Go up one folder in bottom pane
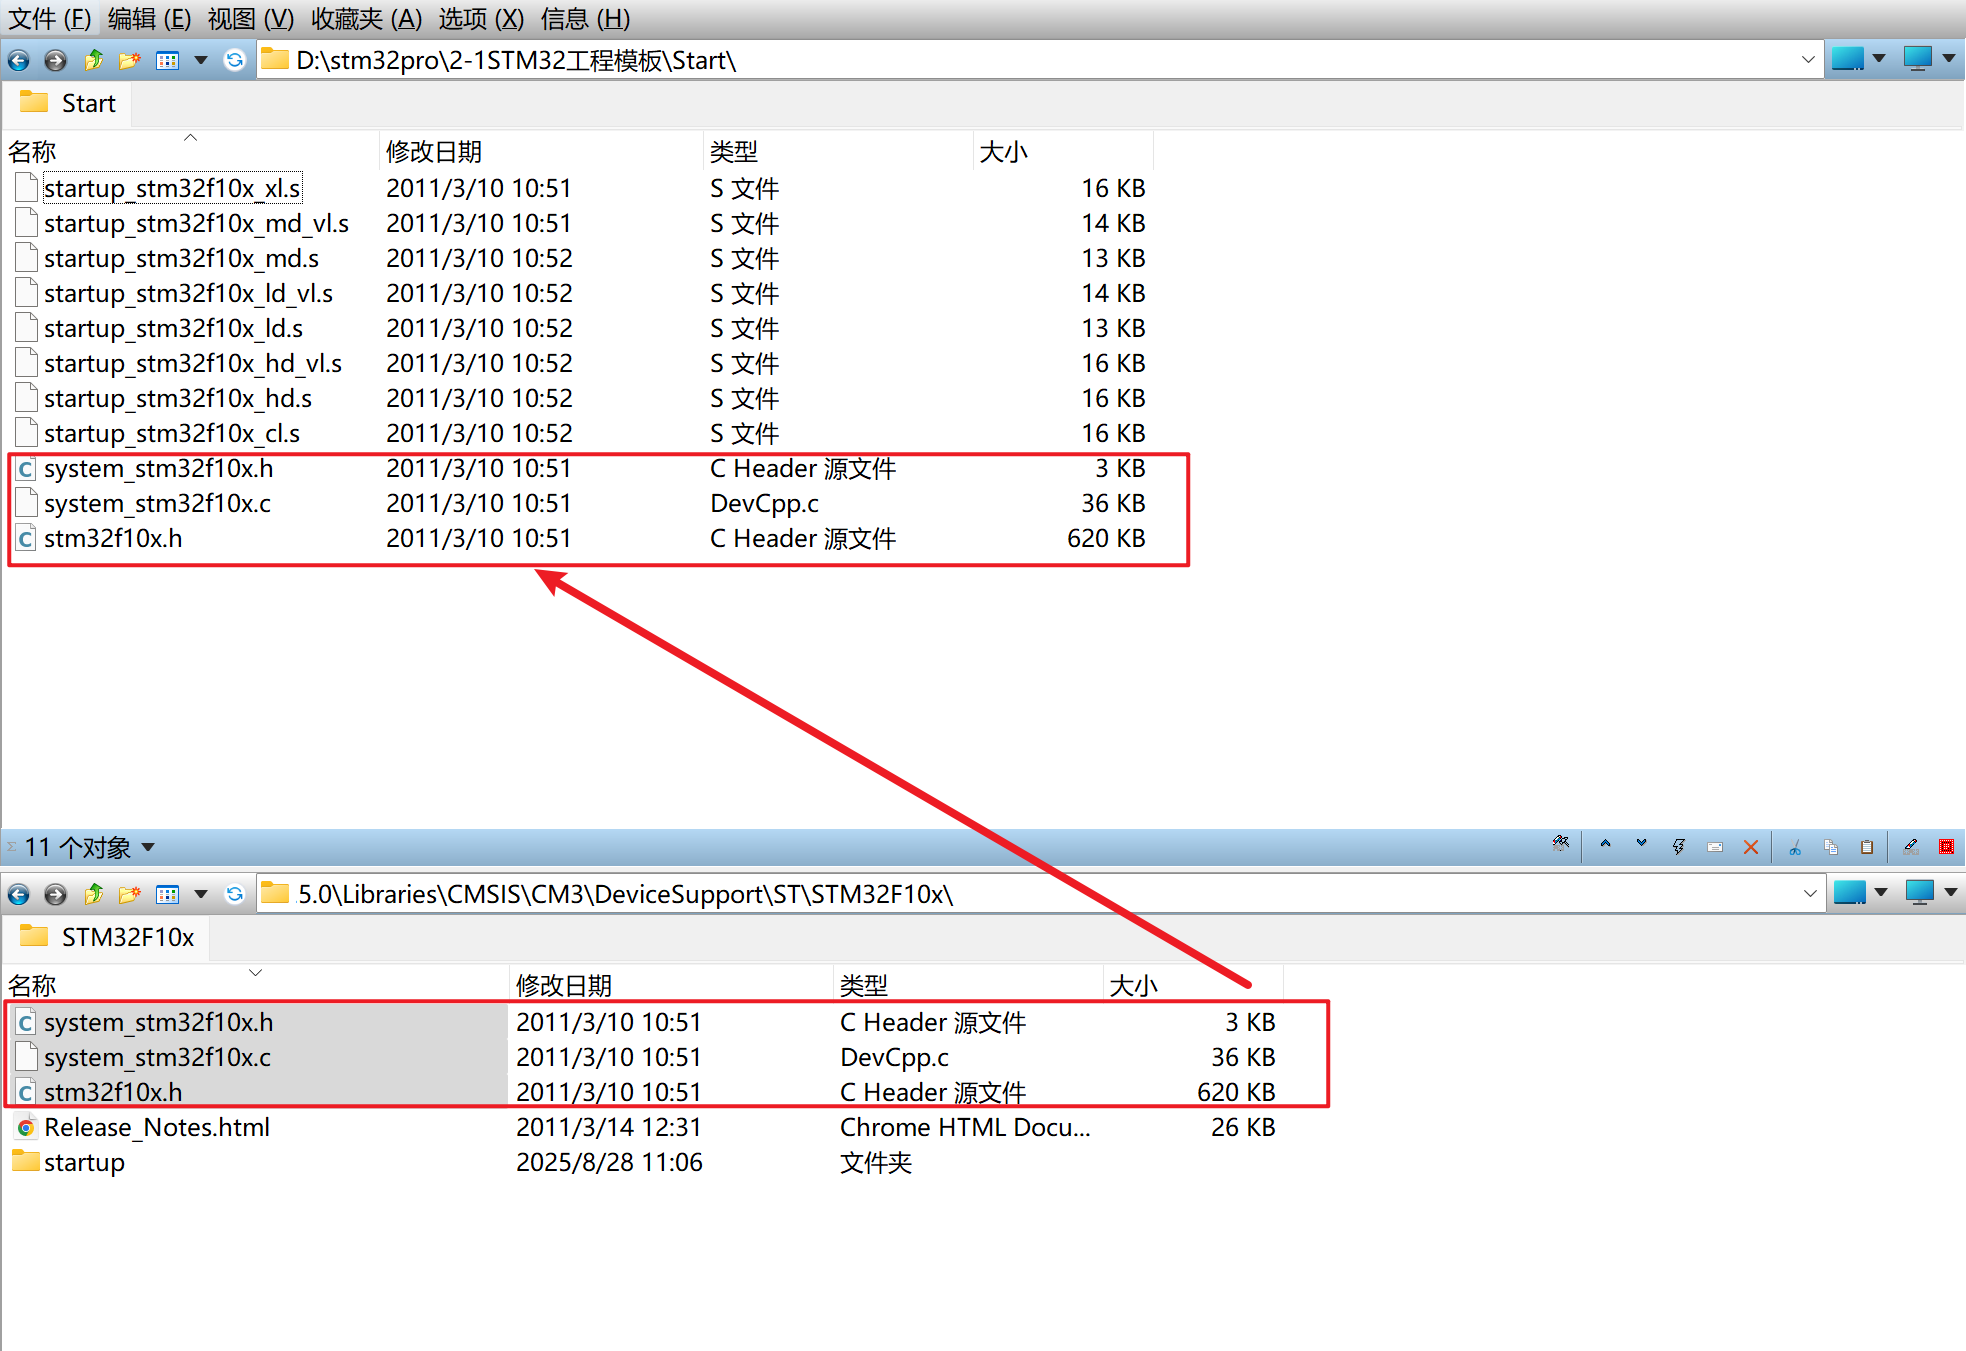This screenshot has width=1966, height=1351. (93, 894)
